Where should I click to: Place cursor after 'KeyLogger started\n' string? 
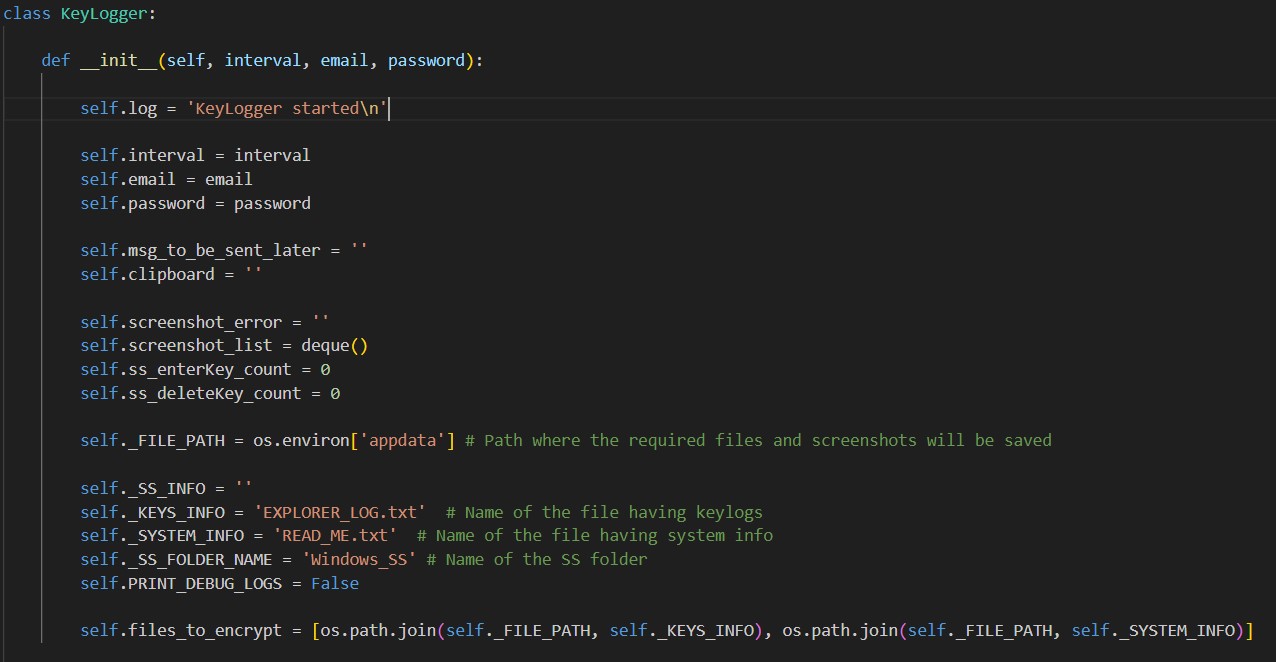388,108
